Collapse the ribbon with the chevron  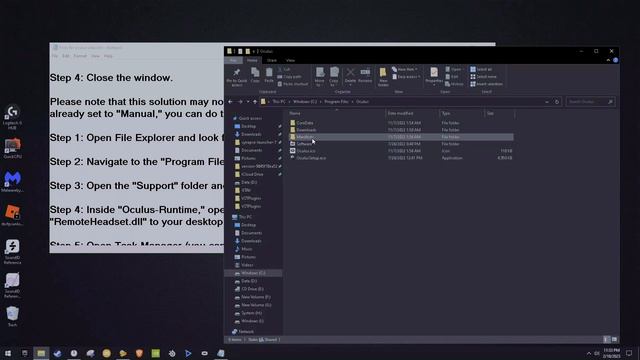coord(608,60)
